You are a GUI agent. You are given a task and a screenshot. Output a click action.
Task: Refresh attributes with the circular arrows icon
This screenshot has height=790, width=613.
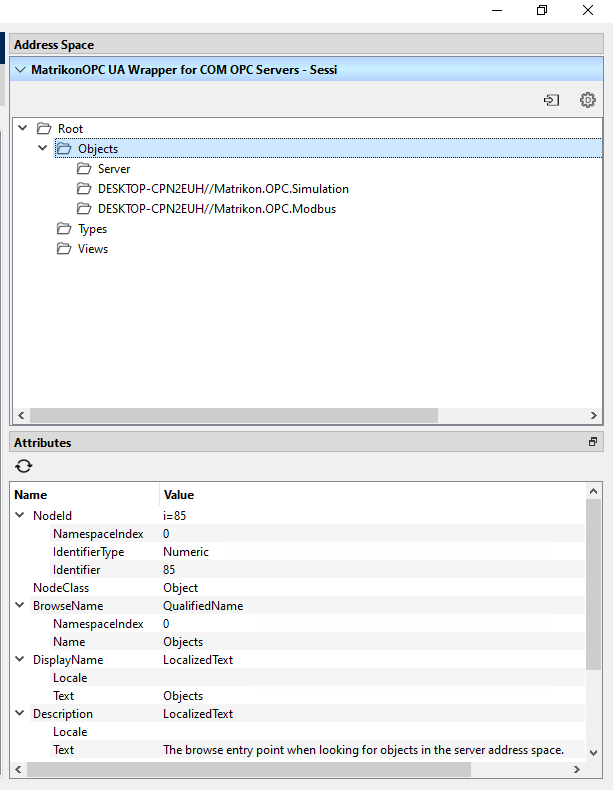[24, 466]
